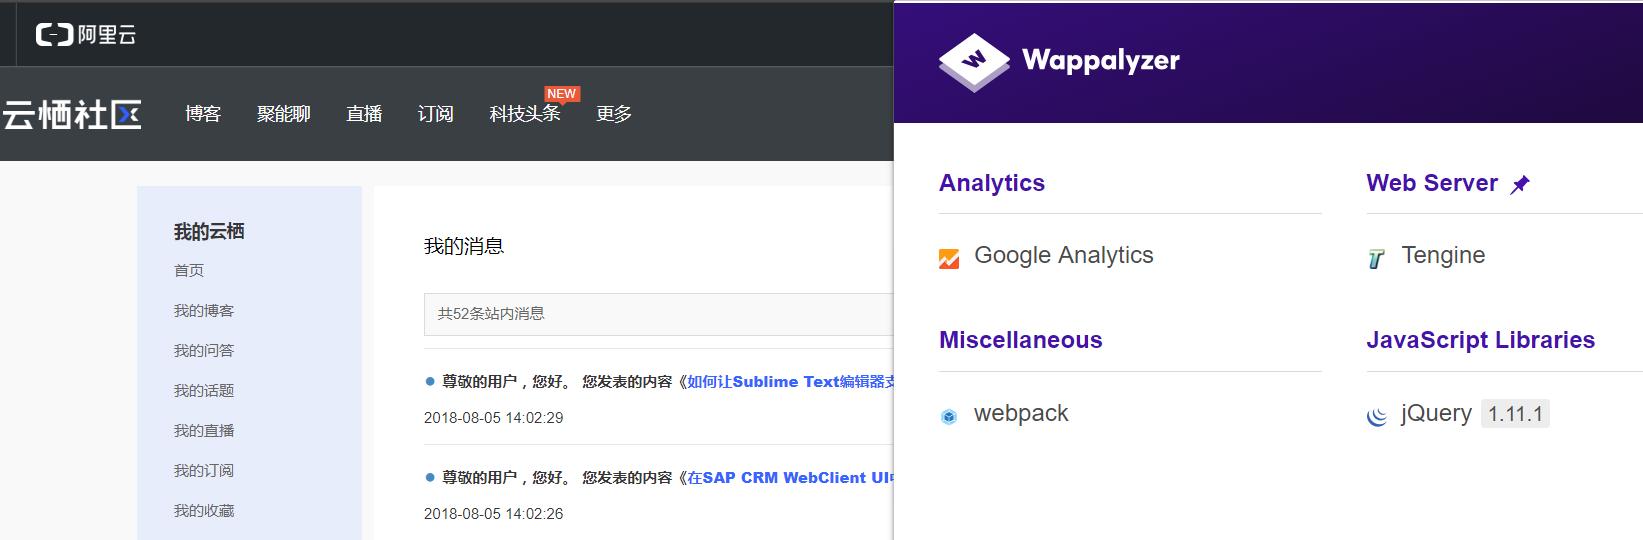Click the Wappalyzer title text

[1101, 60]
